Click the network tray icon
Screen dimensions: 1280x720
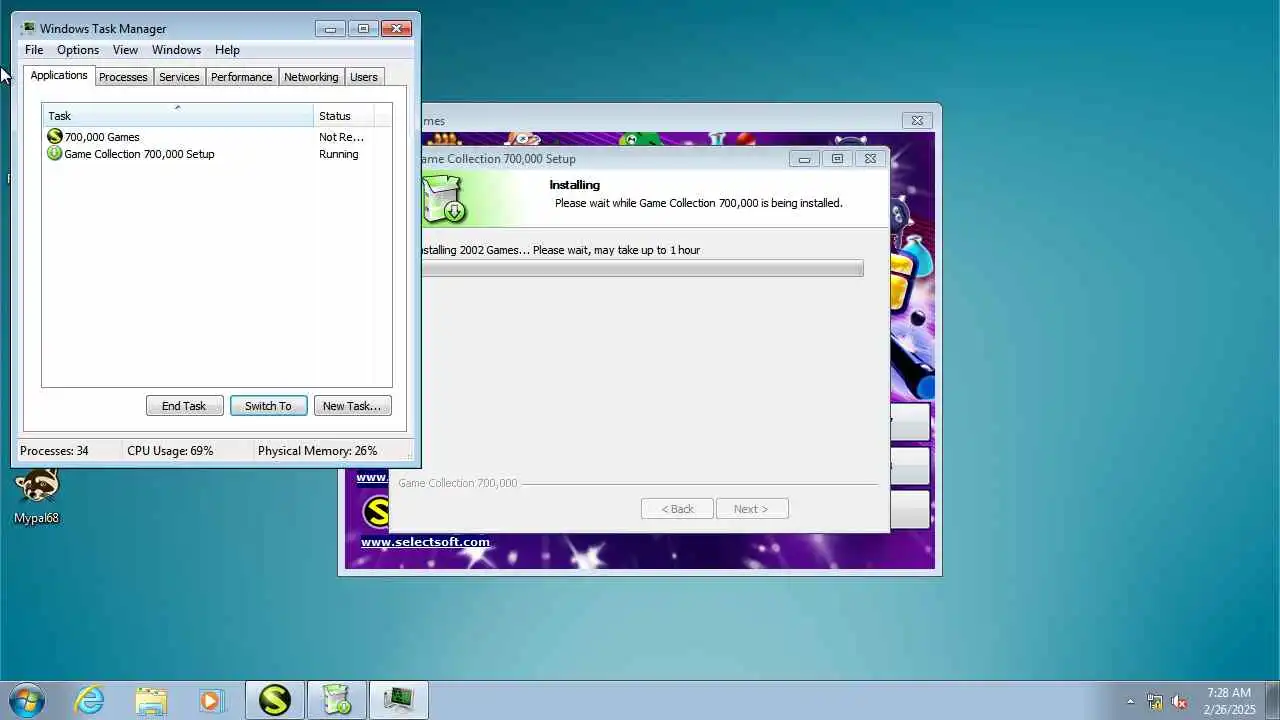pyautogui.click(x=1155, y=701)
